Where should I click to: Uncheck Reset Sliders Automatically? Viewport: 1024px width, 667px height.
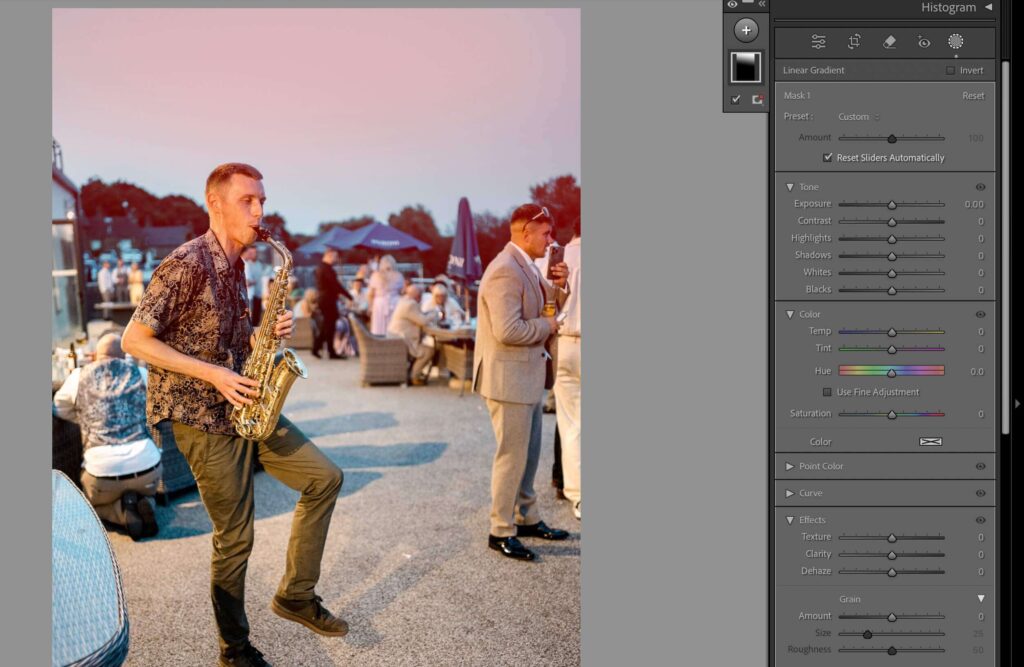point(828,157)
